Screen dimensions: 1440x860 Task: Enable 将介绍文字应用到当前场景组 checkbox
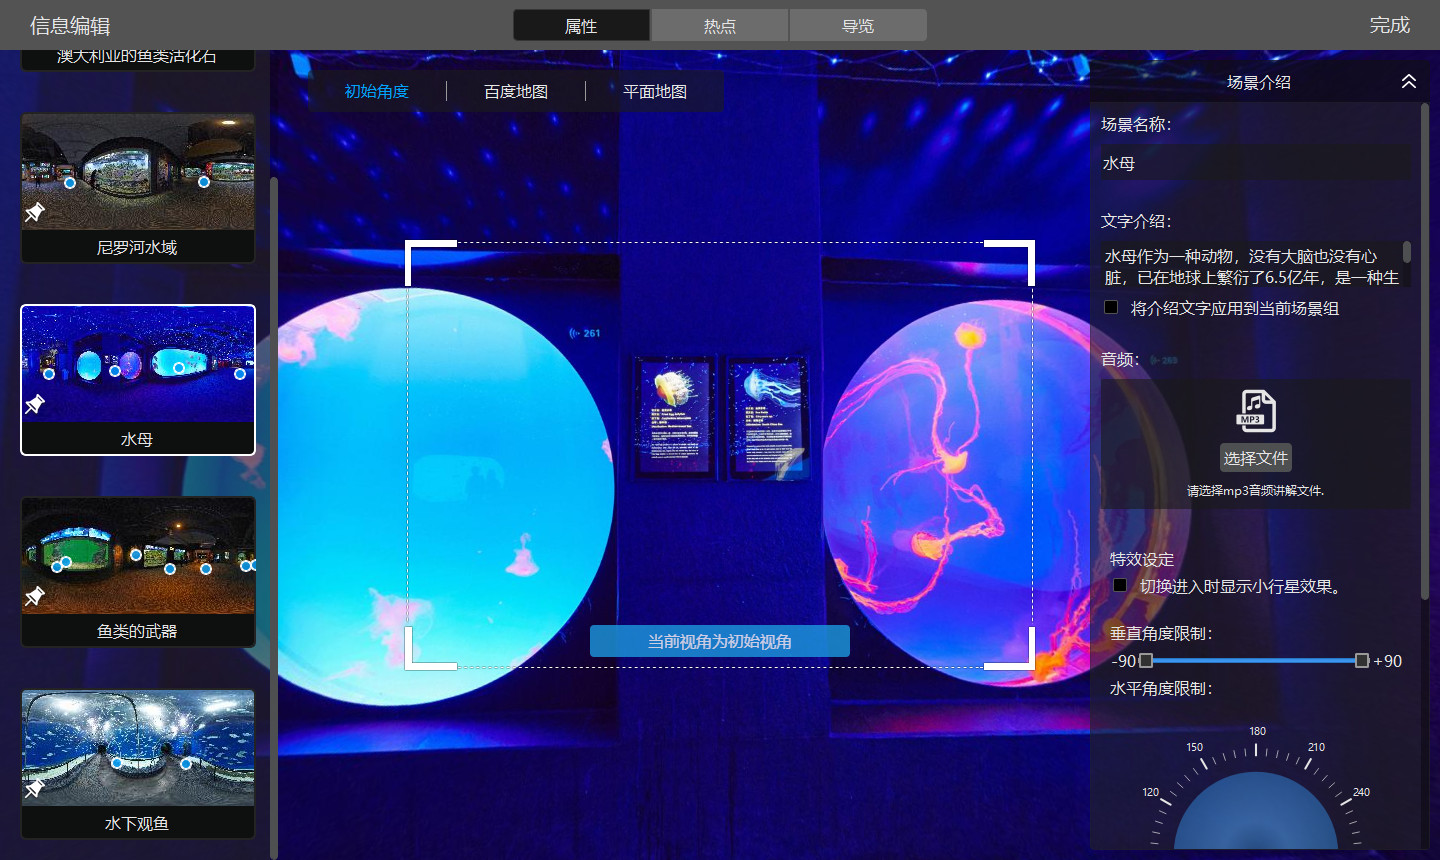click(1111, 308)
